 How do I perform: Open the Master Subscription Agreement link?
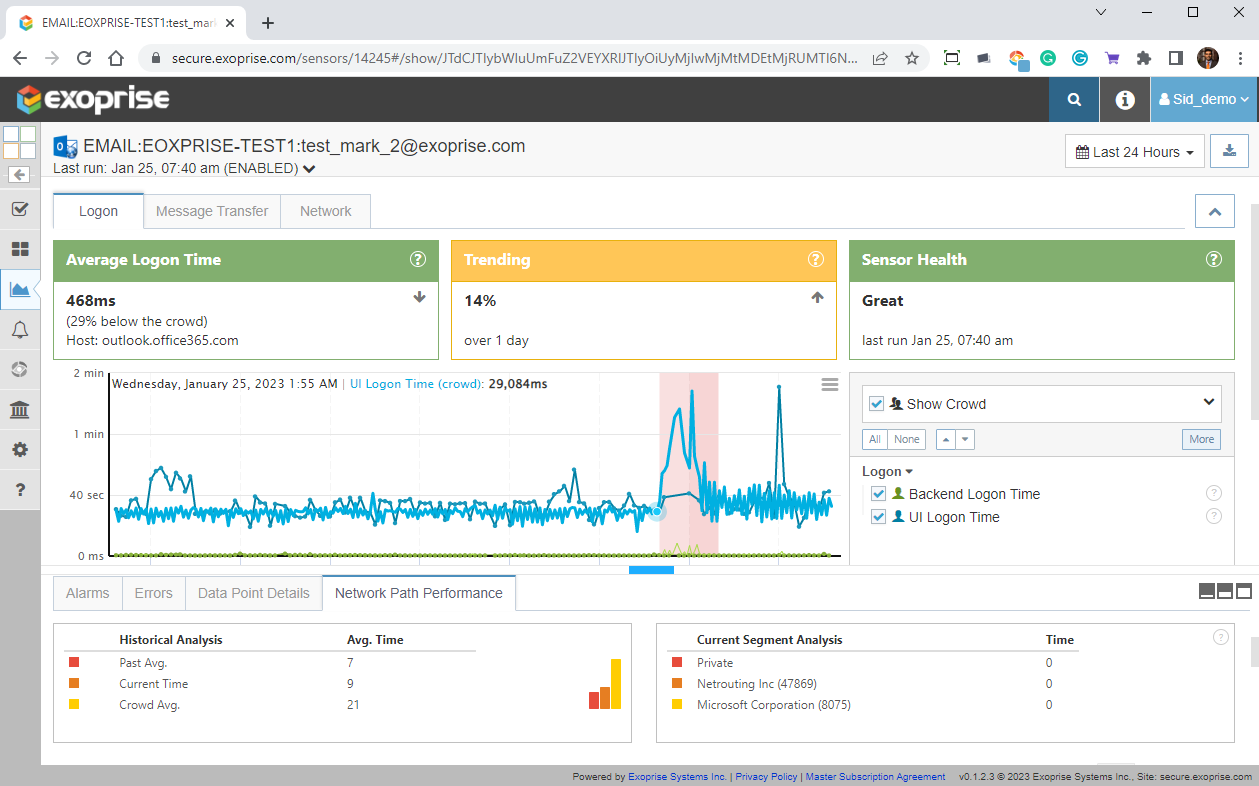pyautogui.click(x=875, y=777)
